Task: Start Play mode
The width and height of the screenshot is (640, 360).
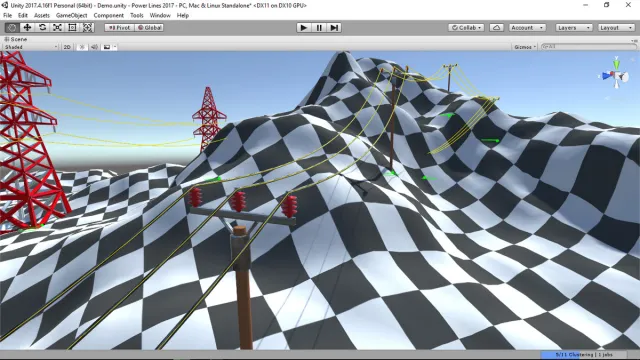Action: (x=304, y=27)
